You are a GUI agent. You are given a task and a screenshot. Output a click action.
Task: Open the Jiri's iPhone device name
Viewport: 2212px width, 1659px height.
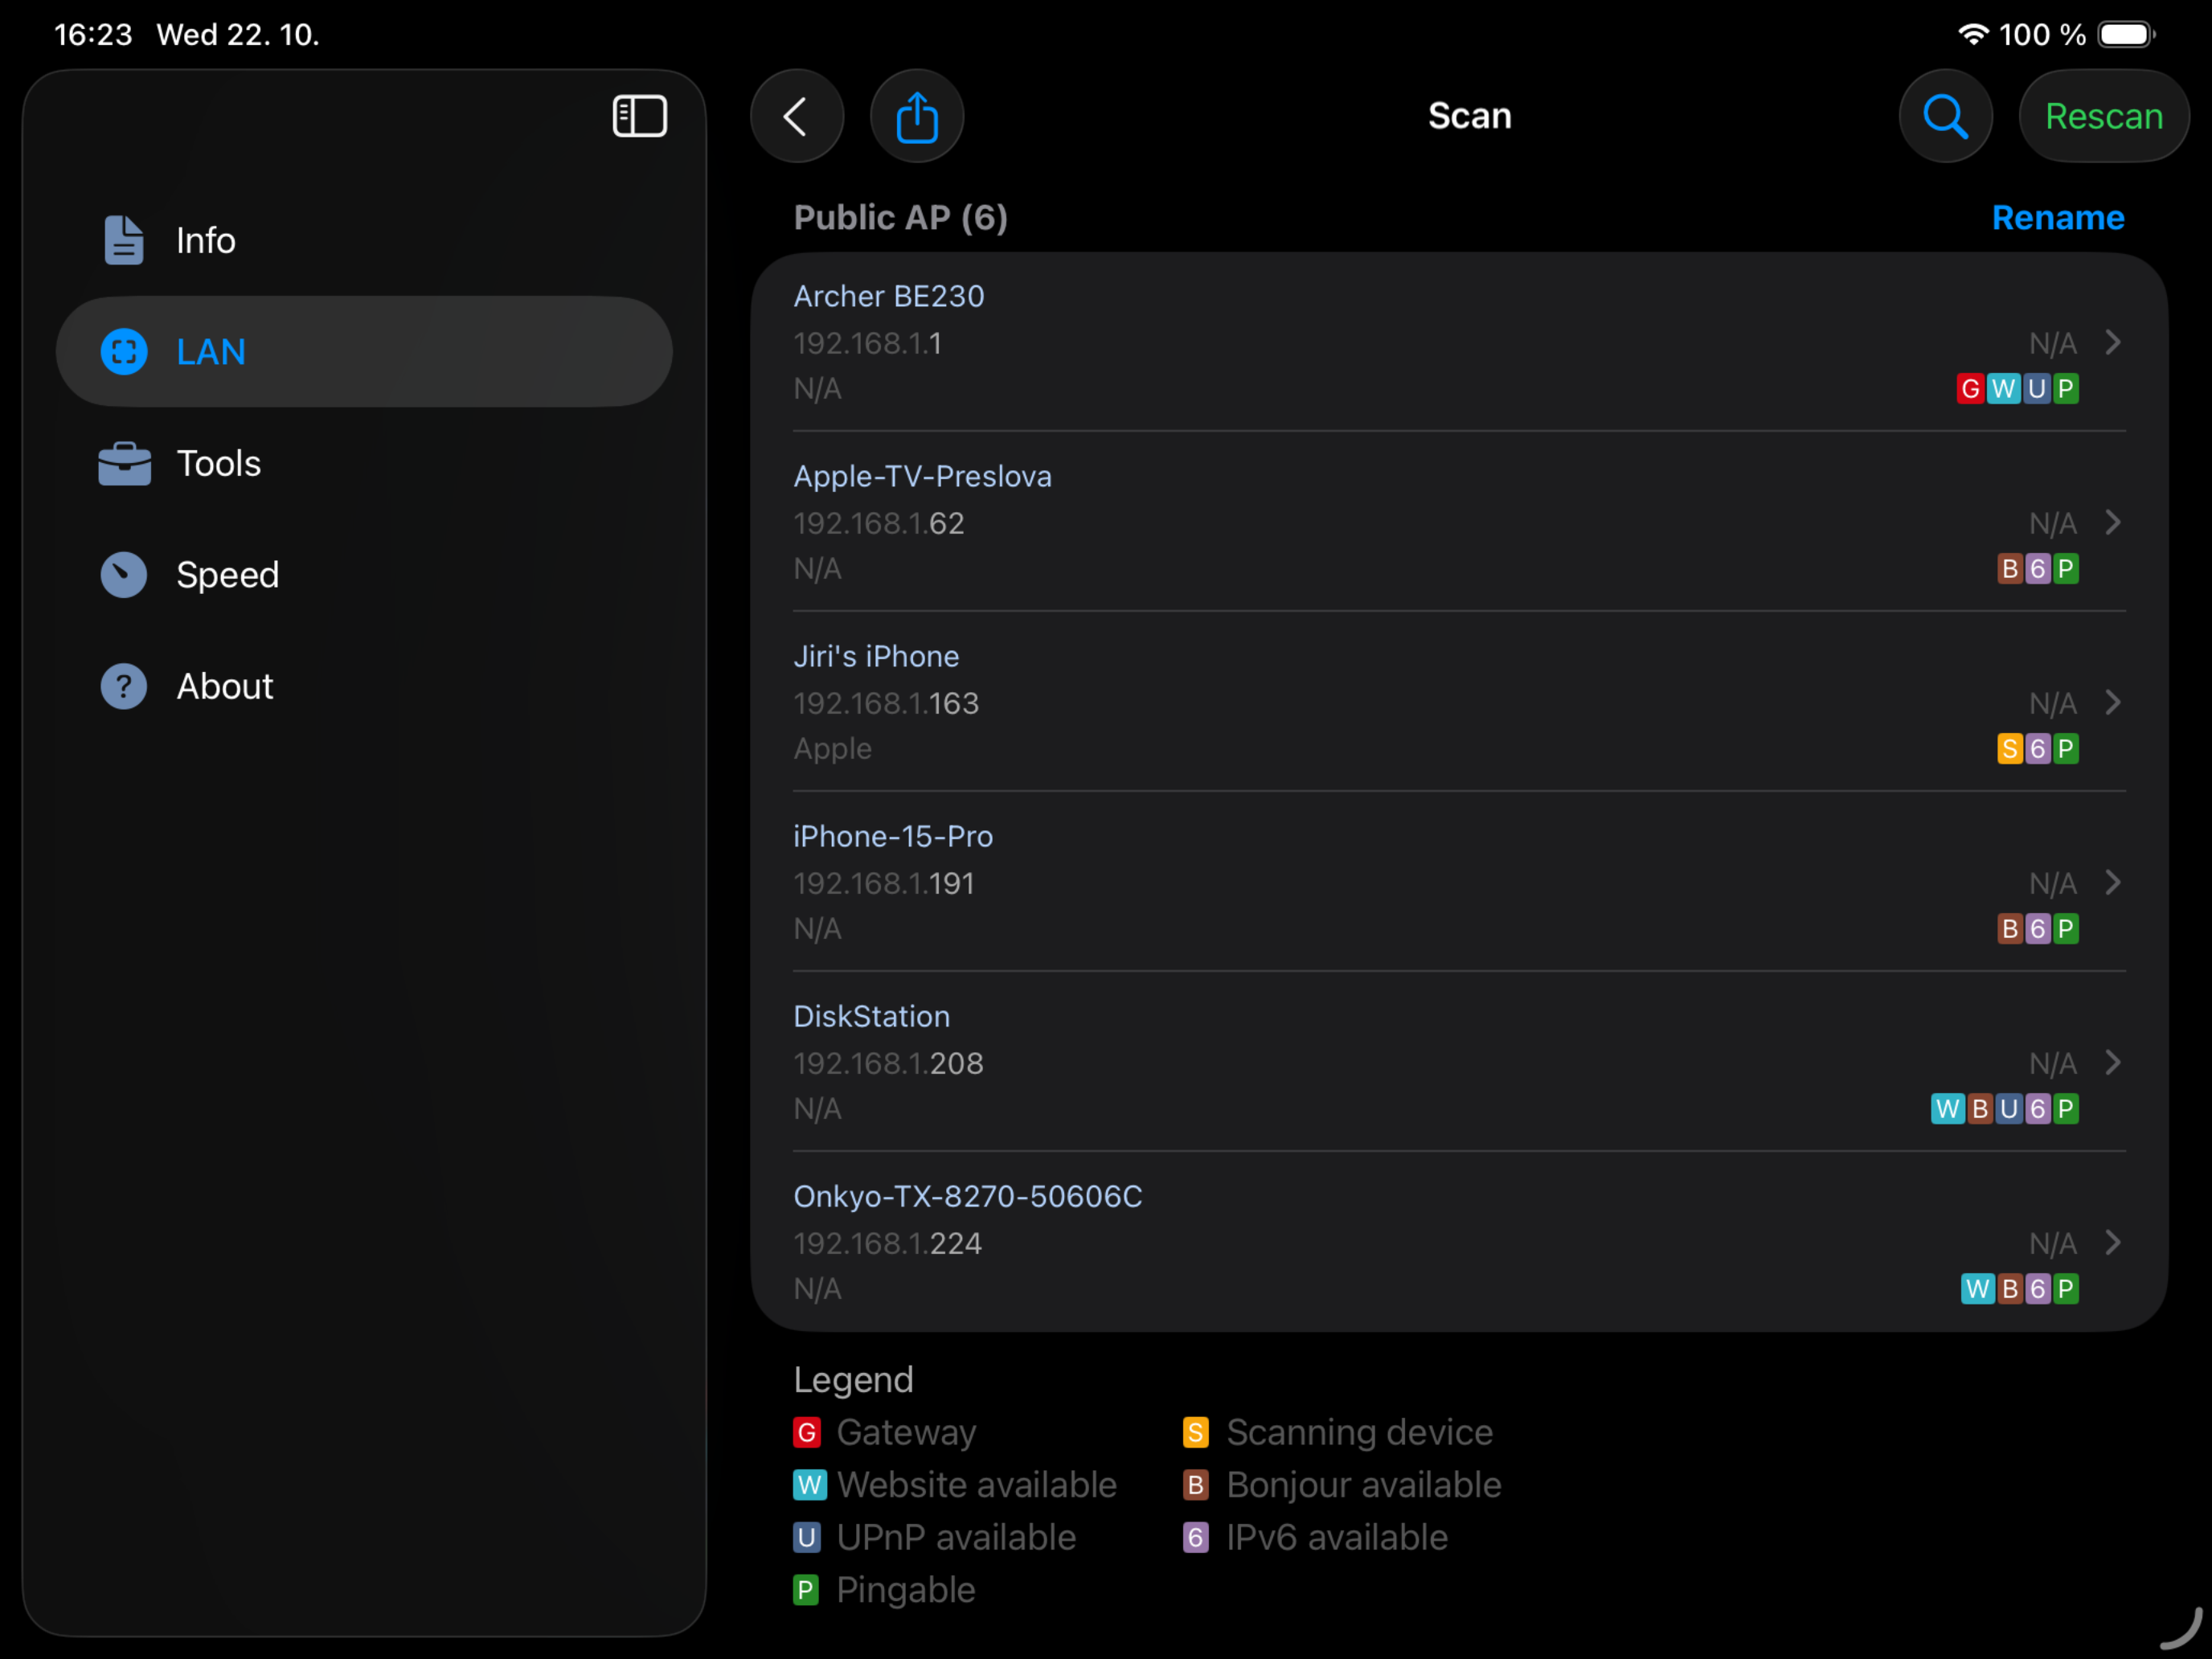tap(876, 656)
